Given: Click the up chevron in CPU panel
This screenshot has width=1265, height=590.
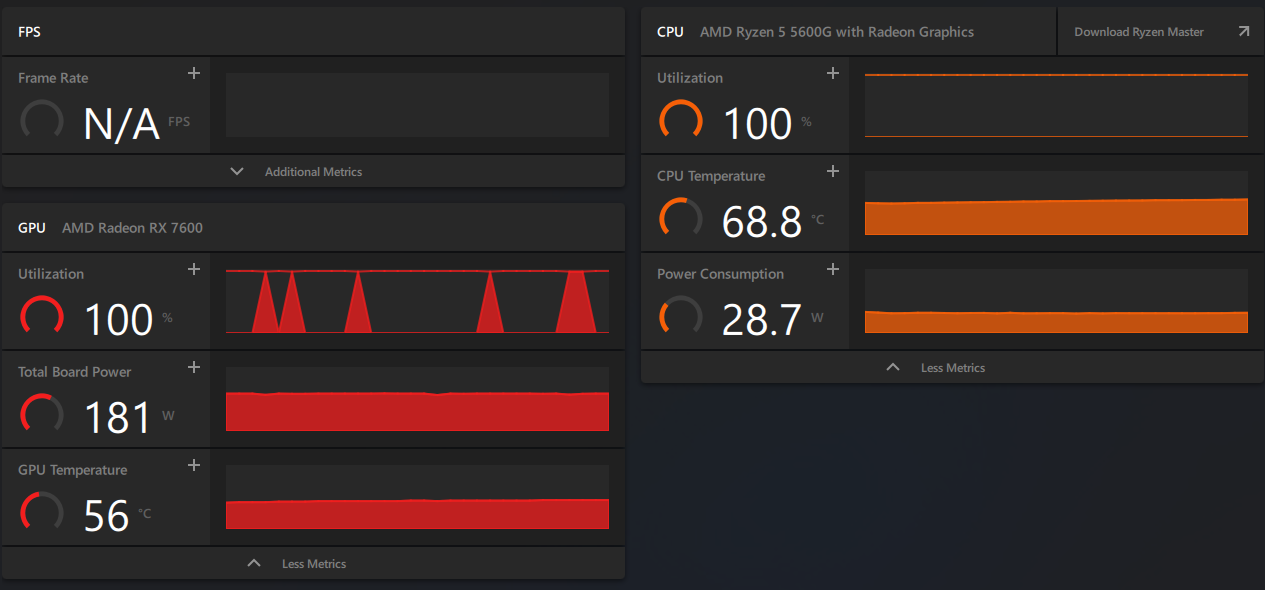Looking at the screenshot, I should pyautogui.click(x=893, y=367).
